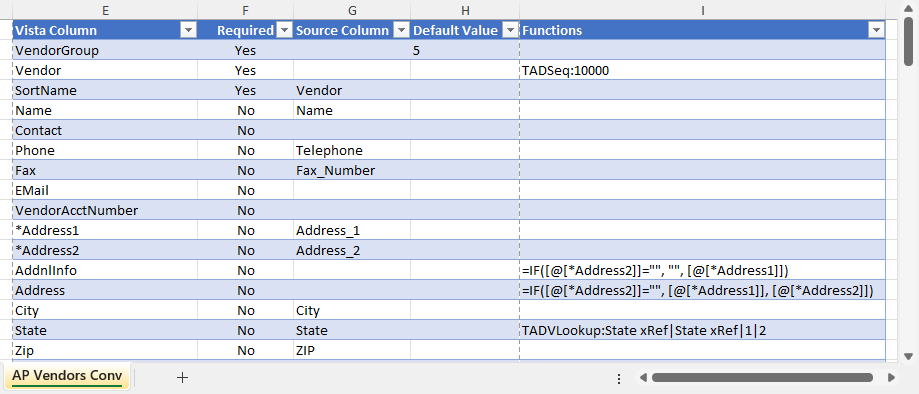Select the Contact cell
The height and width of the screenshot is (394, 919).
tap(105, 130)
